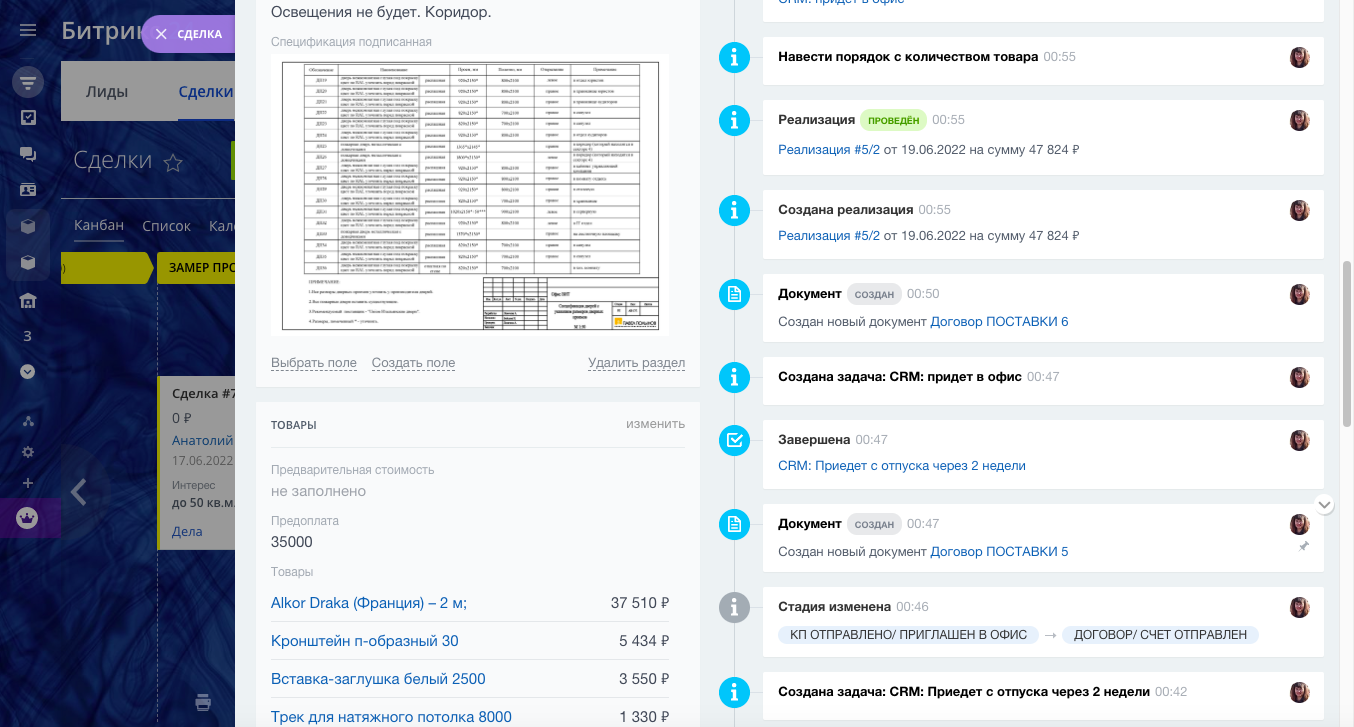Open document Договор ПОСТАВКИ 6
1354x727 pixels.
coord(999,322)
